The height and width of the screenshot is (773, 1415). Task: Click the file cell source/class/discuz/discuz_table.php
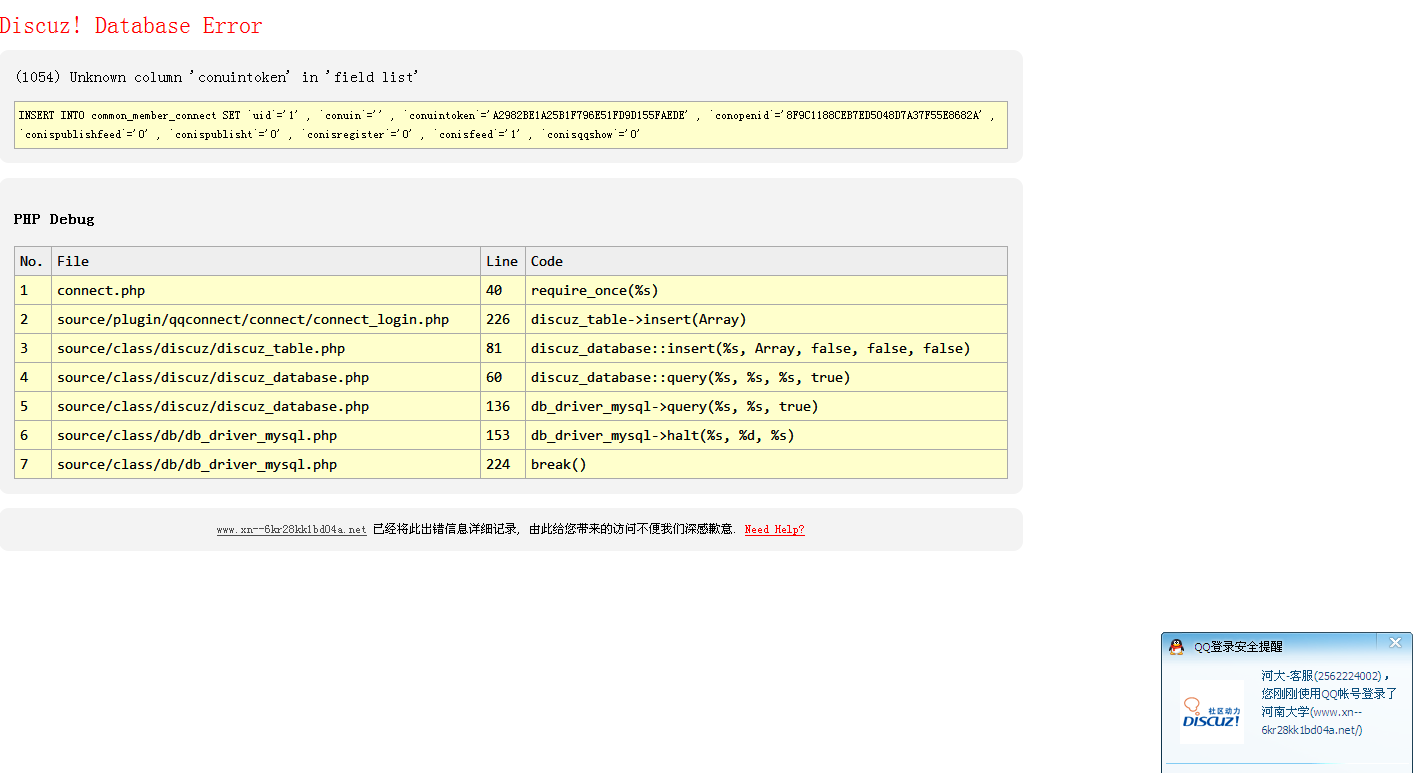(266, 348)
